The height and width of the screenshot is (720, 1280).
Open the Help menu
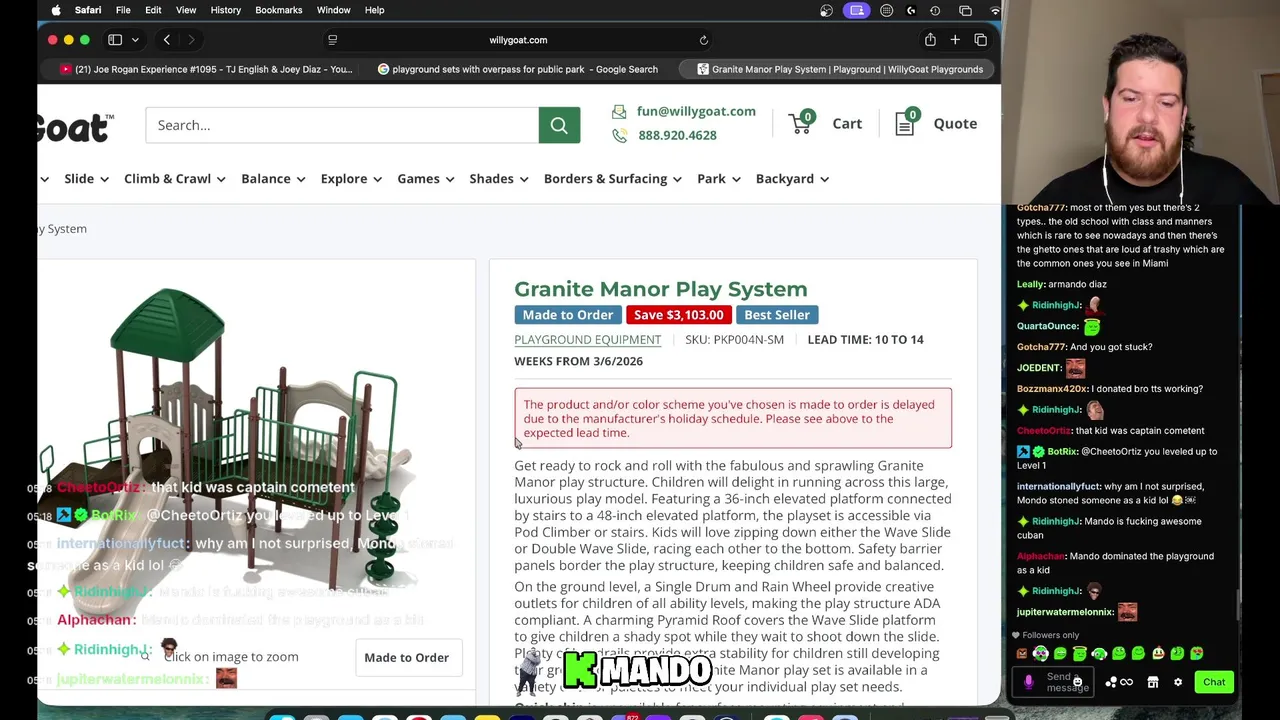point(374,10)
